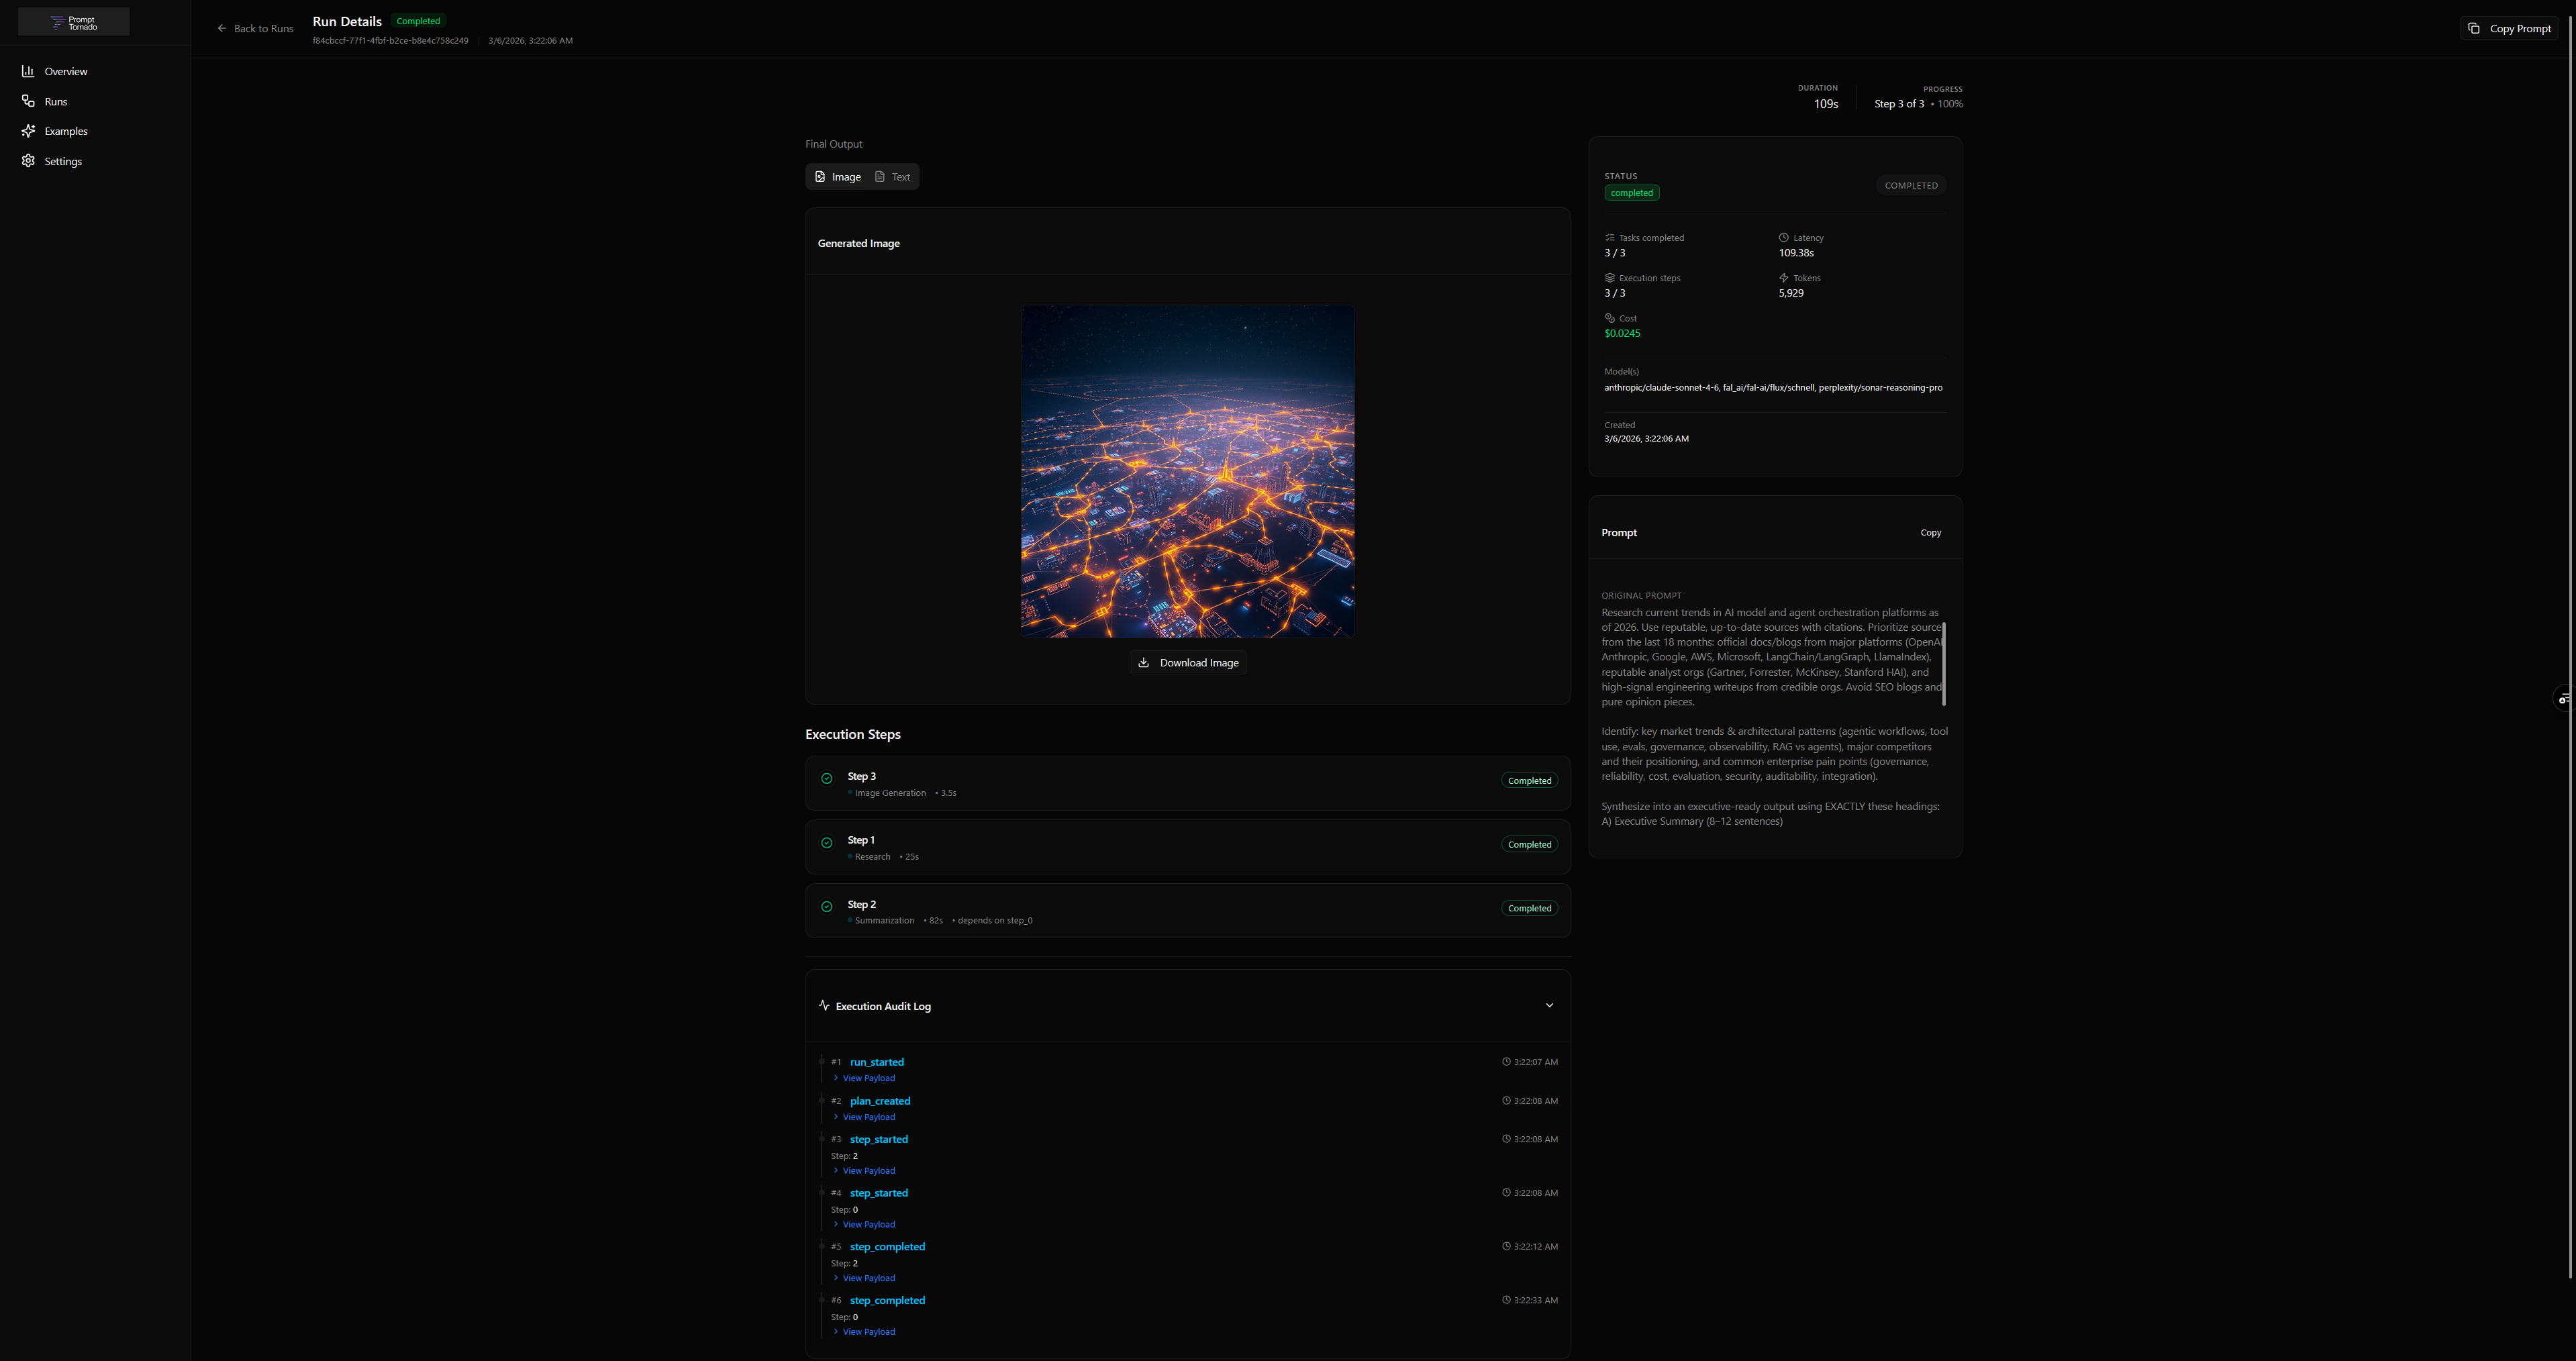Switch Final Output to Text view
The height and width of the screenshot is (1361, 2576).
pyautogui.click(x=893, y=176)
